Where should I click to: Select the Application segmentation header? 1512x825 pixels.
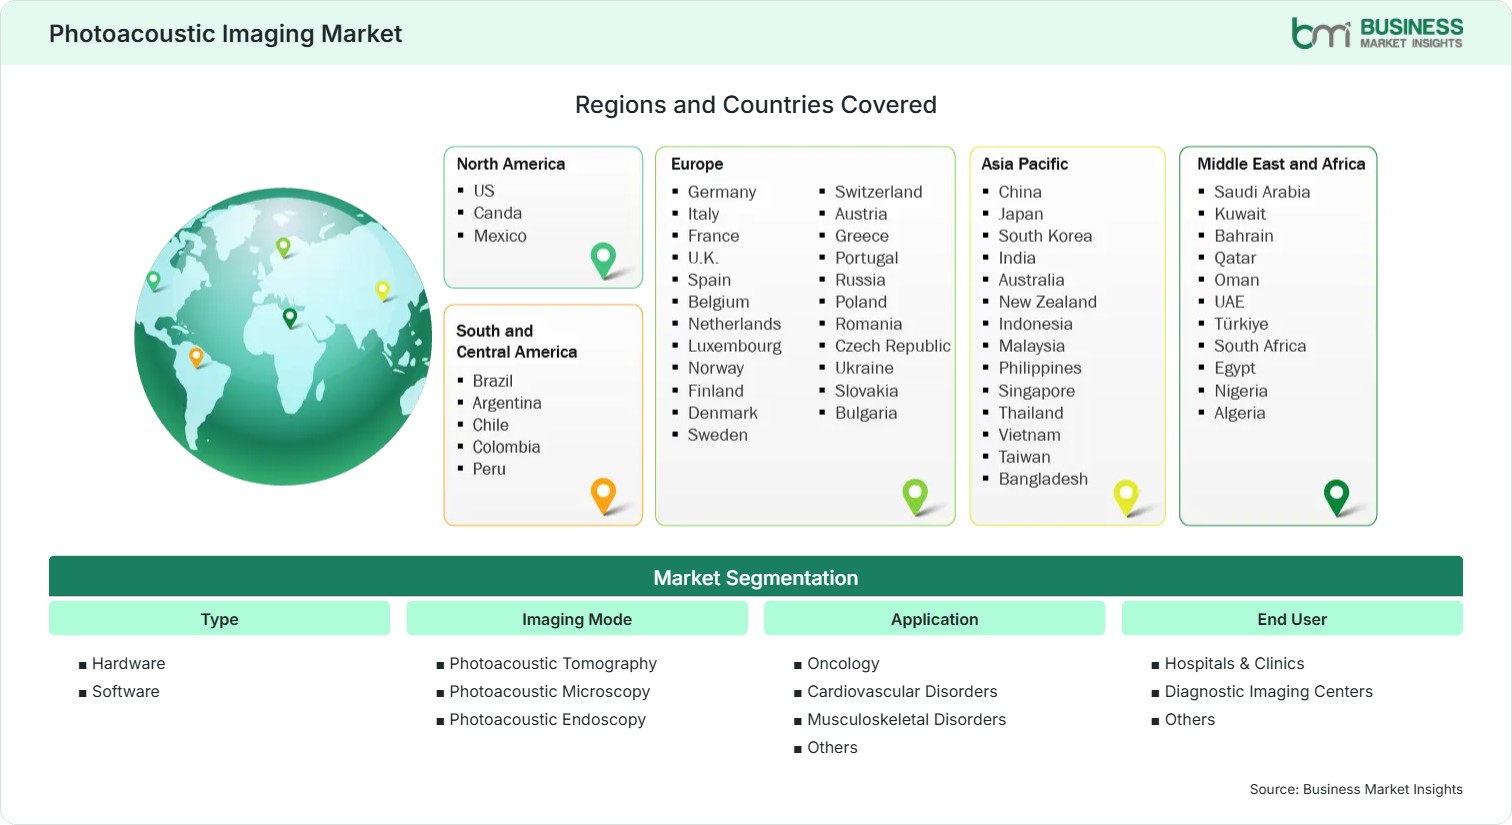pyautogui.click(x=934, y=619)
